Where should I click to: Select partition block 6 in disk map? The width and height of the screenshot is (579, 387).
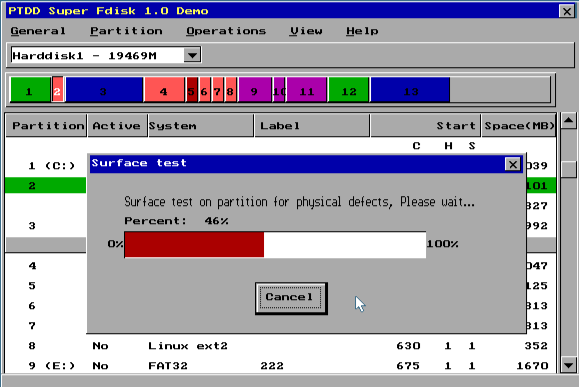pyautogui.click(x=205, y=90)
